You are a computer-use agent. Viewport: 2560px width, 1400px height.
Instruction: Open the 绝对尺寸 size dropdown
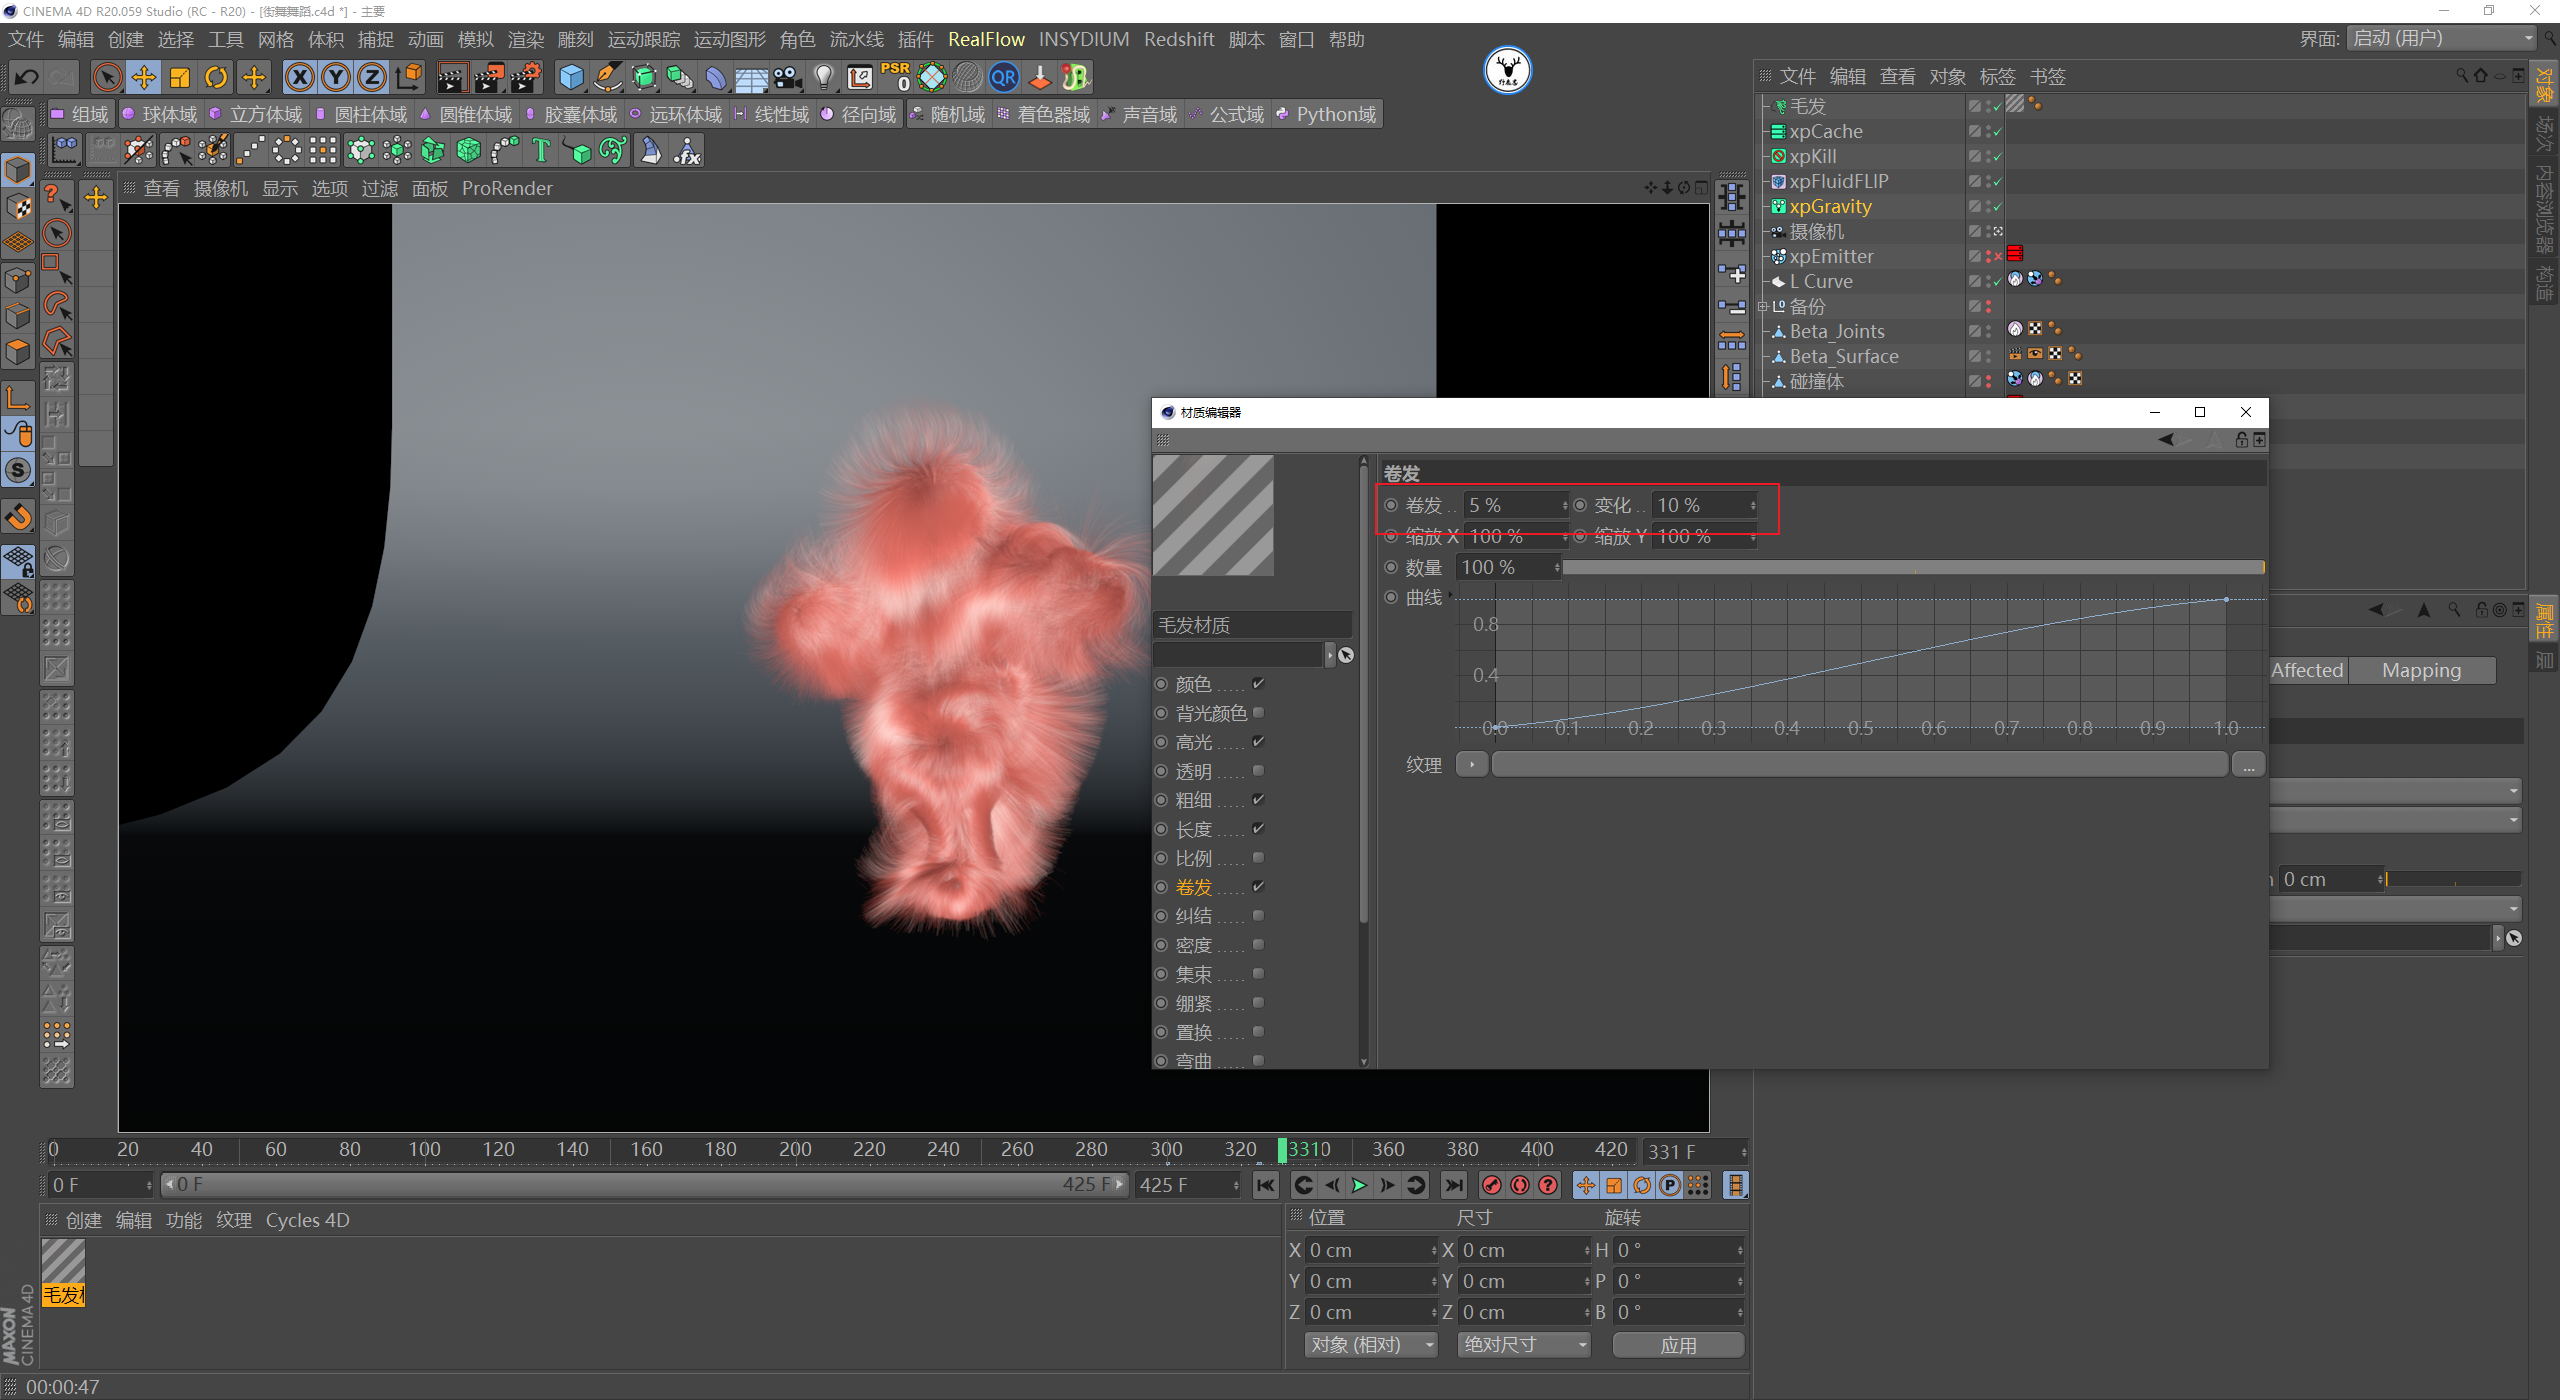click(1523, 1345)
